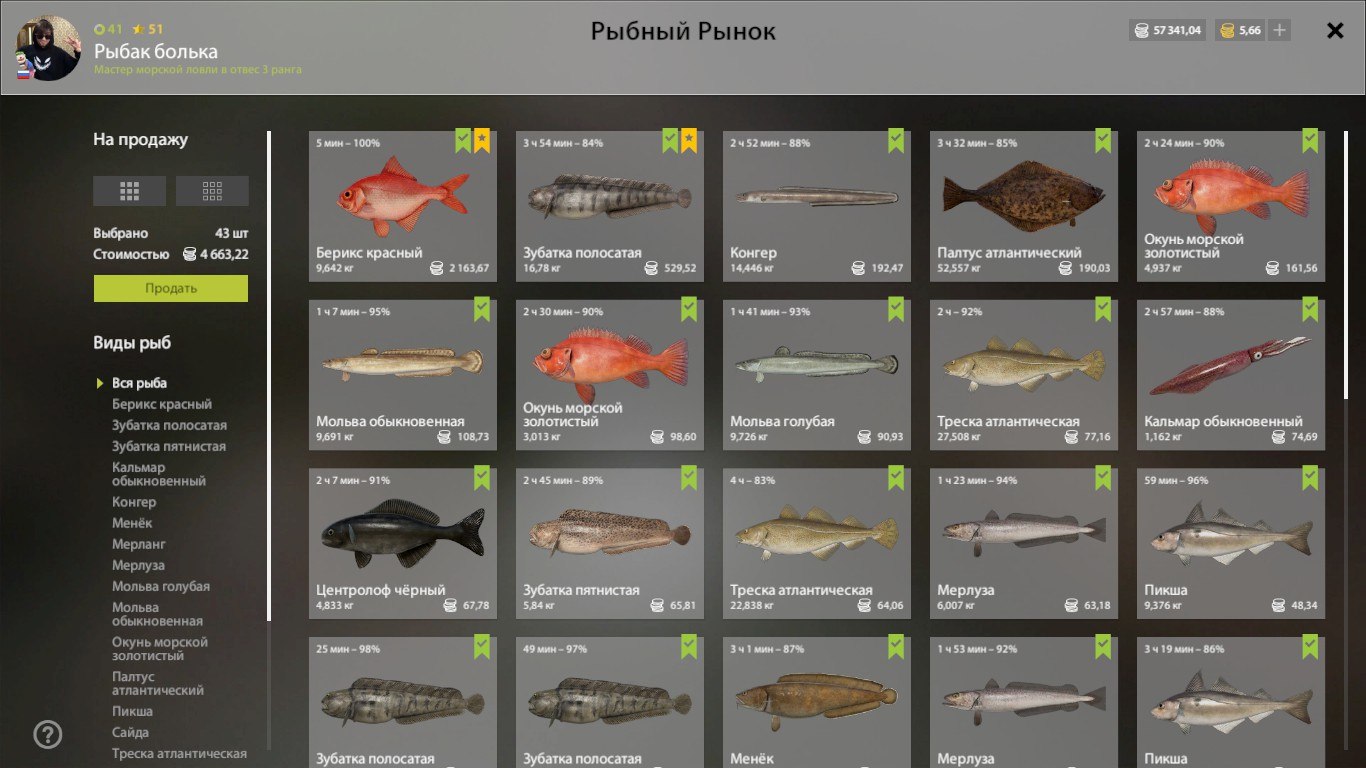Select the Центролоф чёрный fish card
This screenshot has width=1366, height=768.
[402, 543]
